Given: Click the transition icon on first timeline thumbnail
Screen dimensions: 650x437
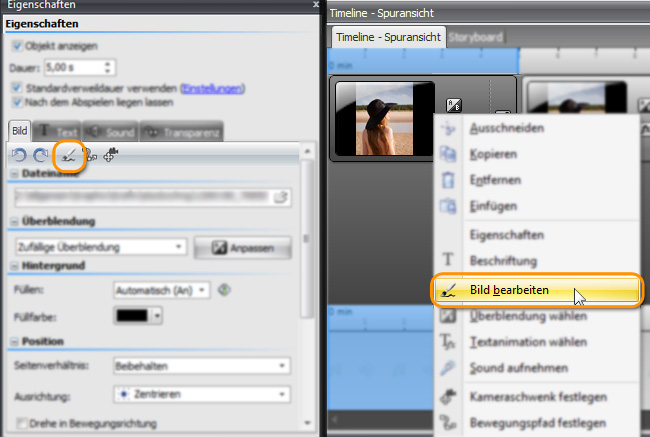Looking at the screenshot, I should (453, 105).
